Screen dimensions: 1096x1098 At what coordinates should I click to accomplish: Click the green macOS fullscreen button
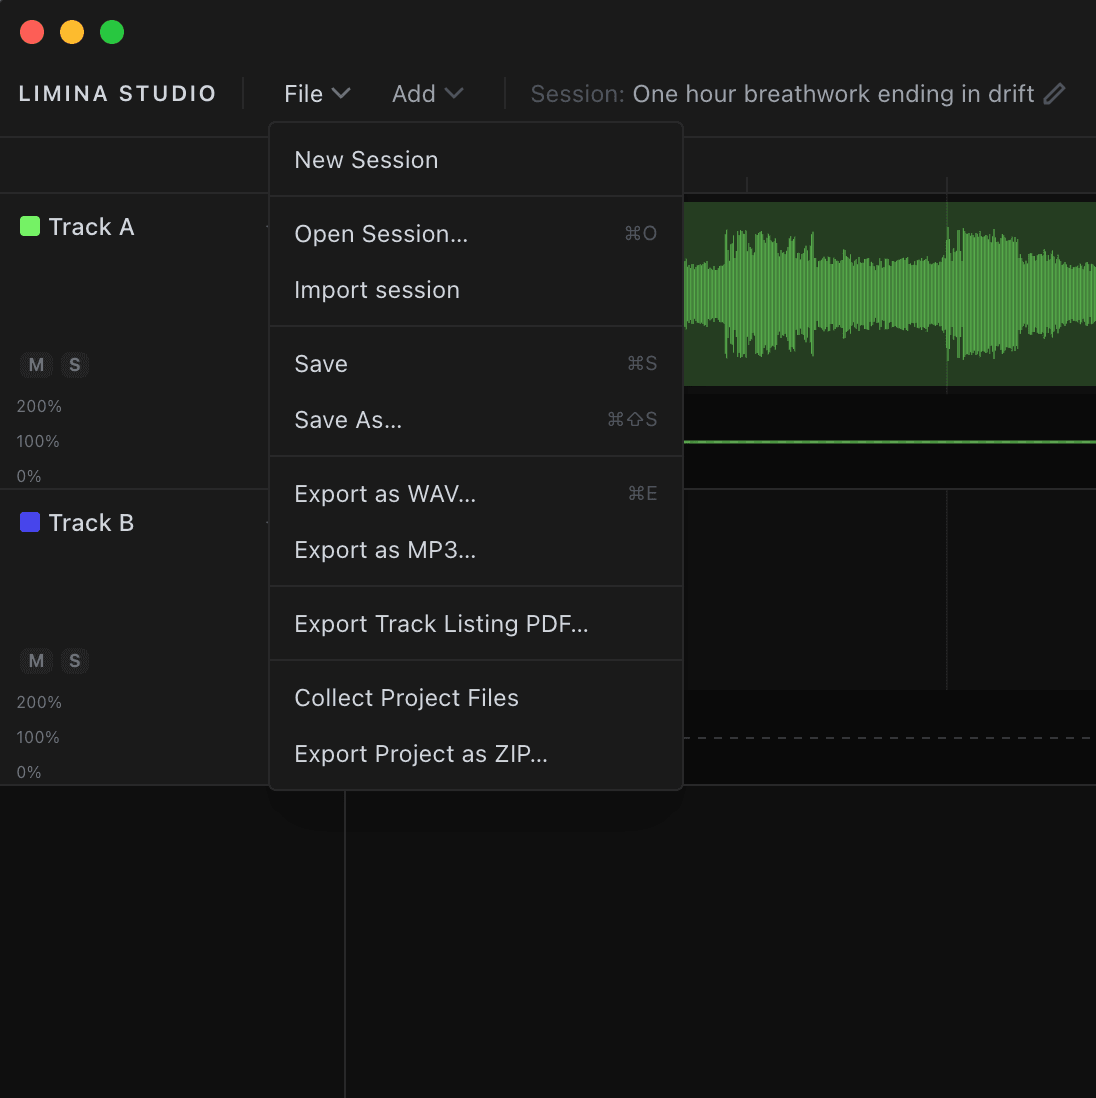pyautogui.click(x=112, y=32)
